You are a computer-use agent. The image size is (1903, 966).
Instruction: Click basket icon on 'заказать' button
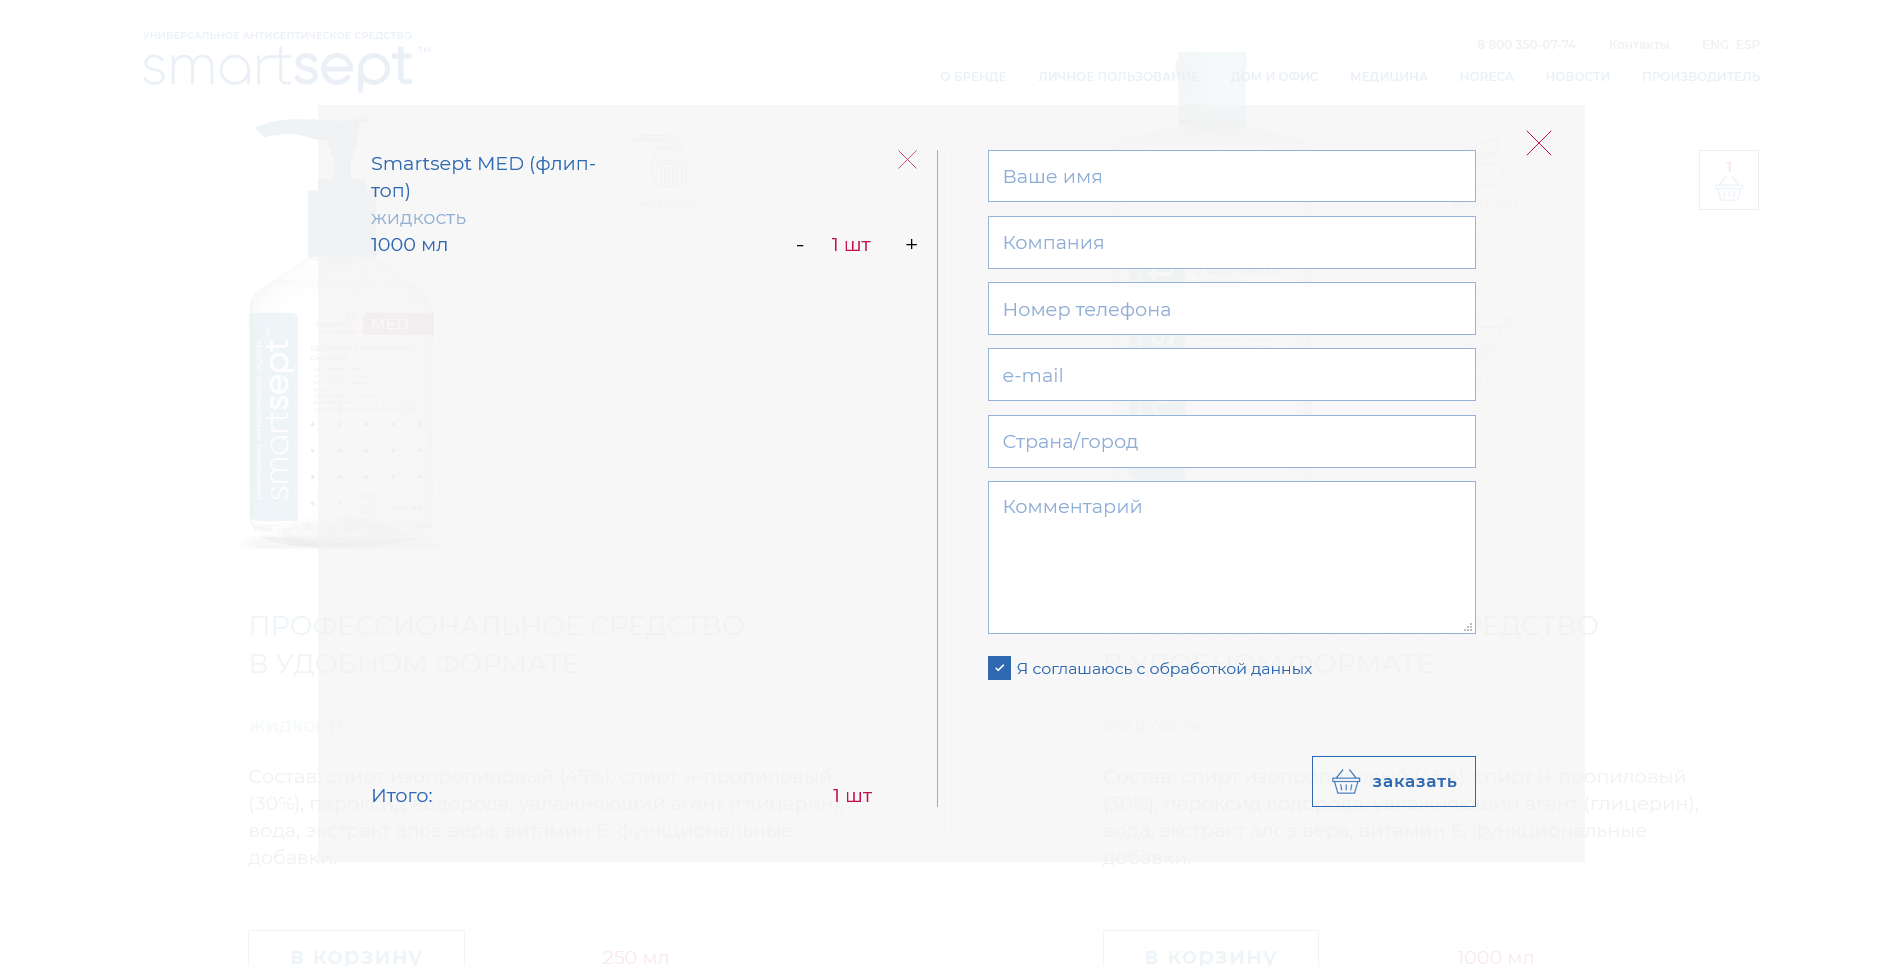coord(1346,781)
